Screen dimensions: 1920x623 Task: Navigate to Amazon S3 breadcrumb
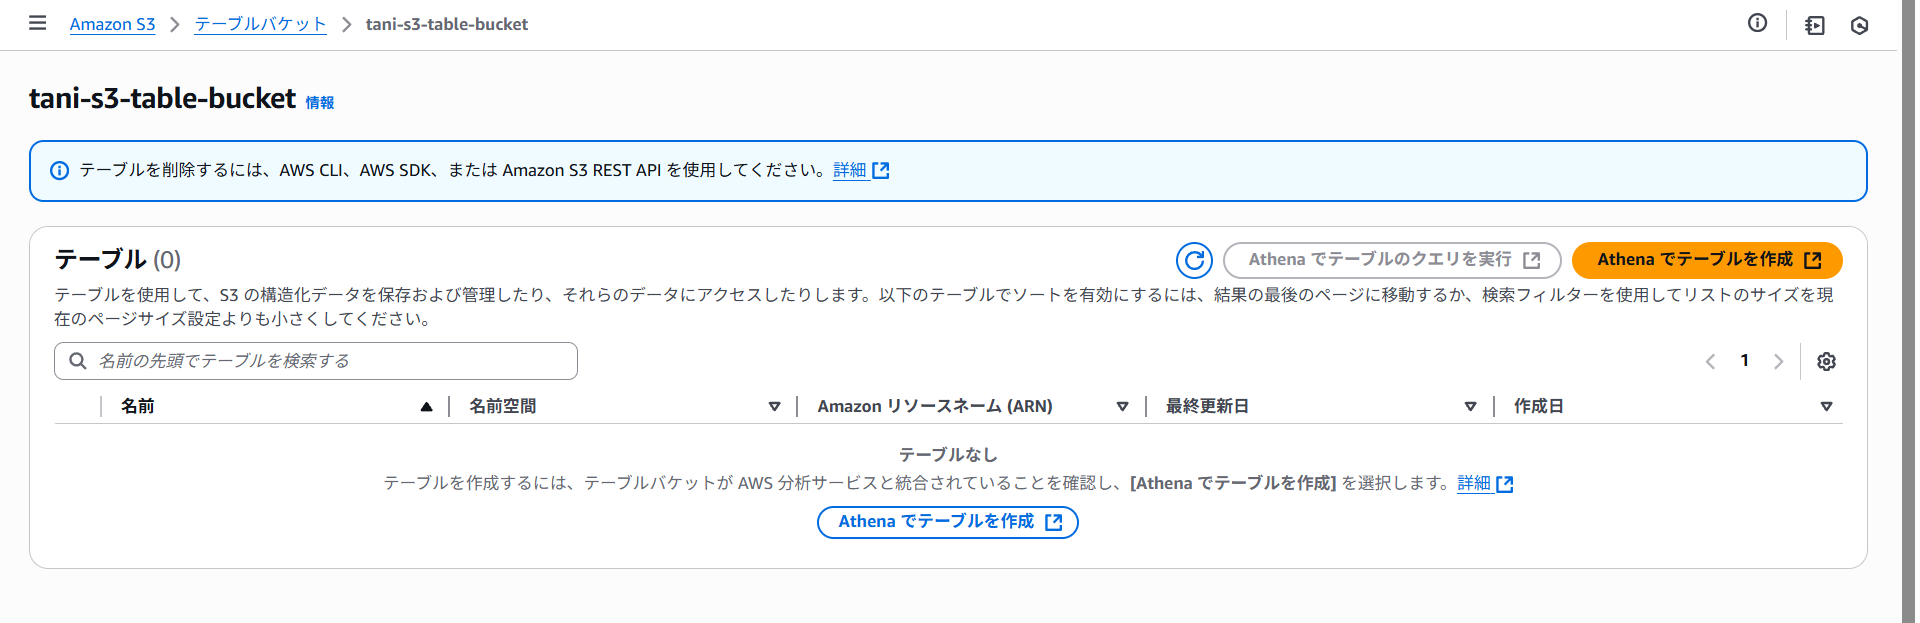112,24
